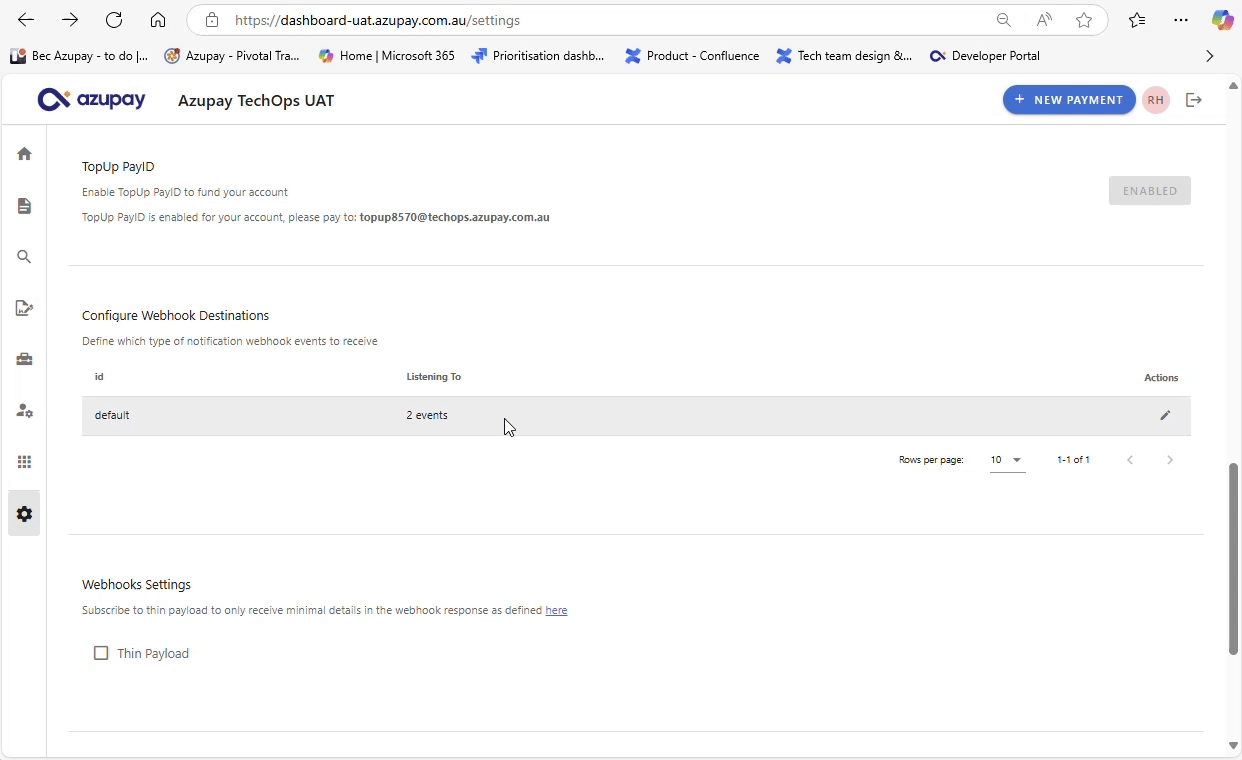Click the zoom magnifier in address bar
This screenshot has height=760, width=1242.
click(1003, 20)
